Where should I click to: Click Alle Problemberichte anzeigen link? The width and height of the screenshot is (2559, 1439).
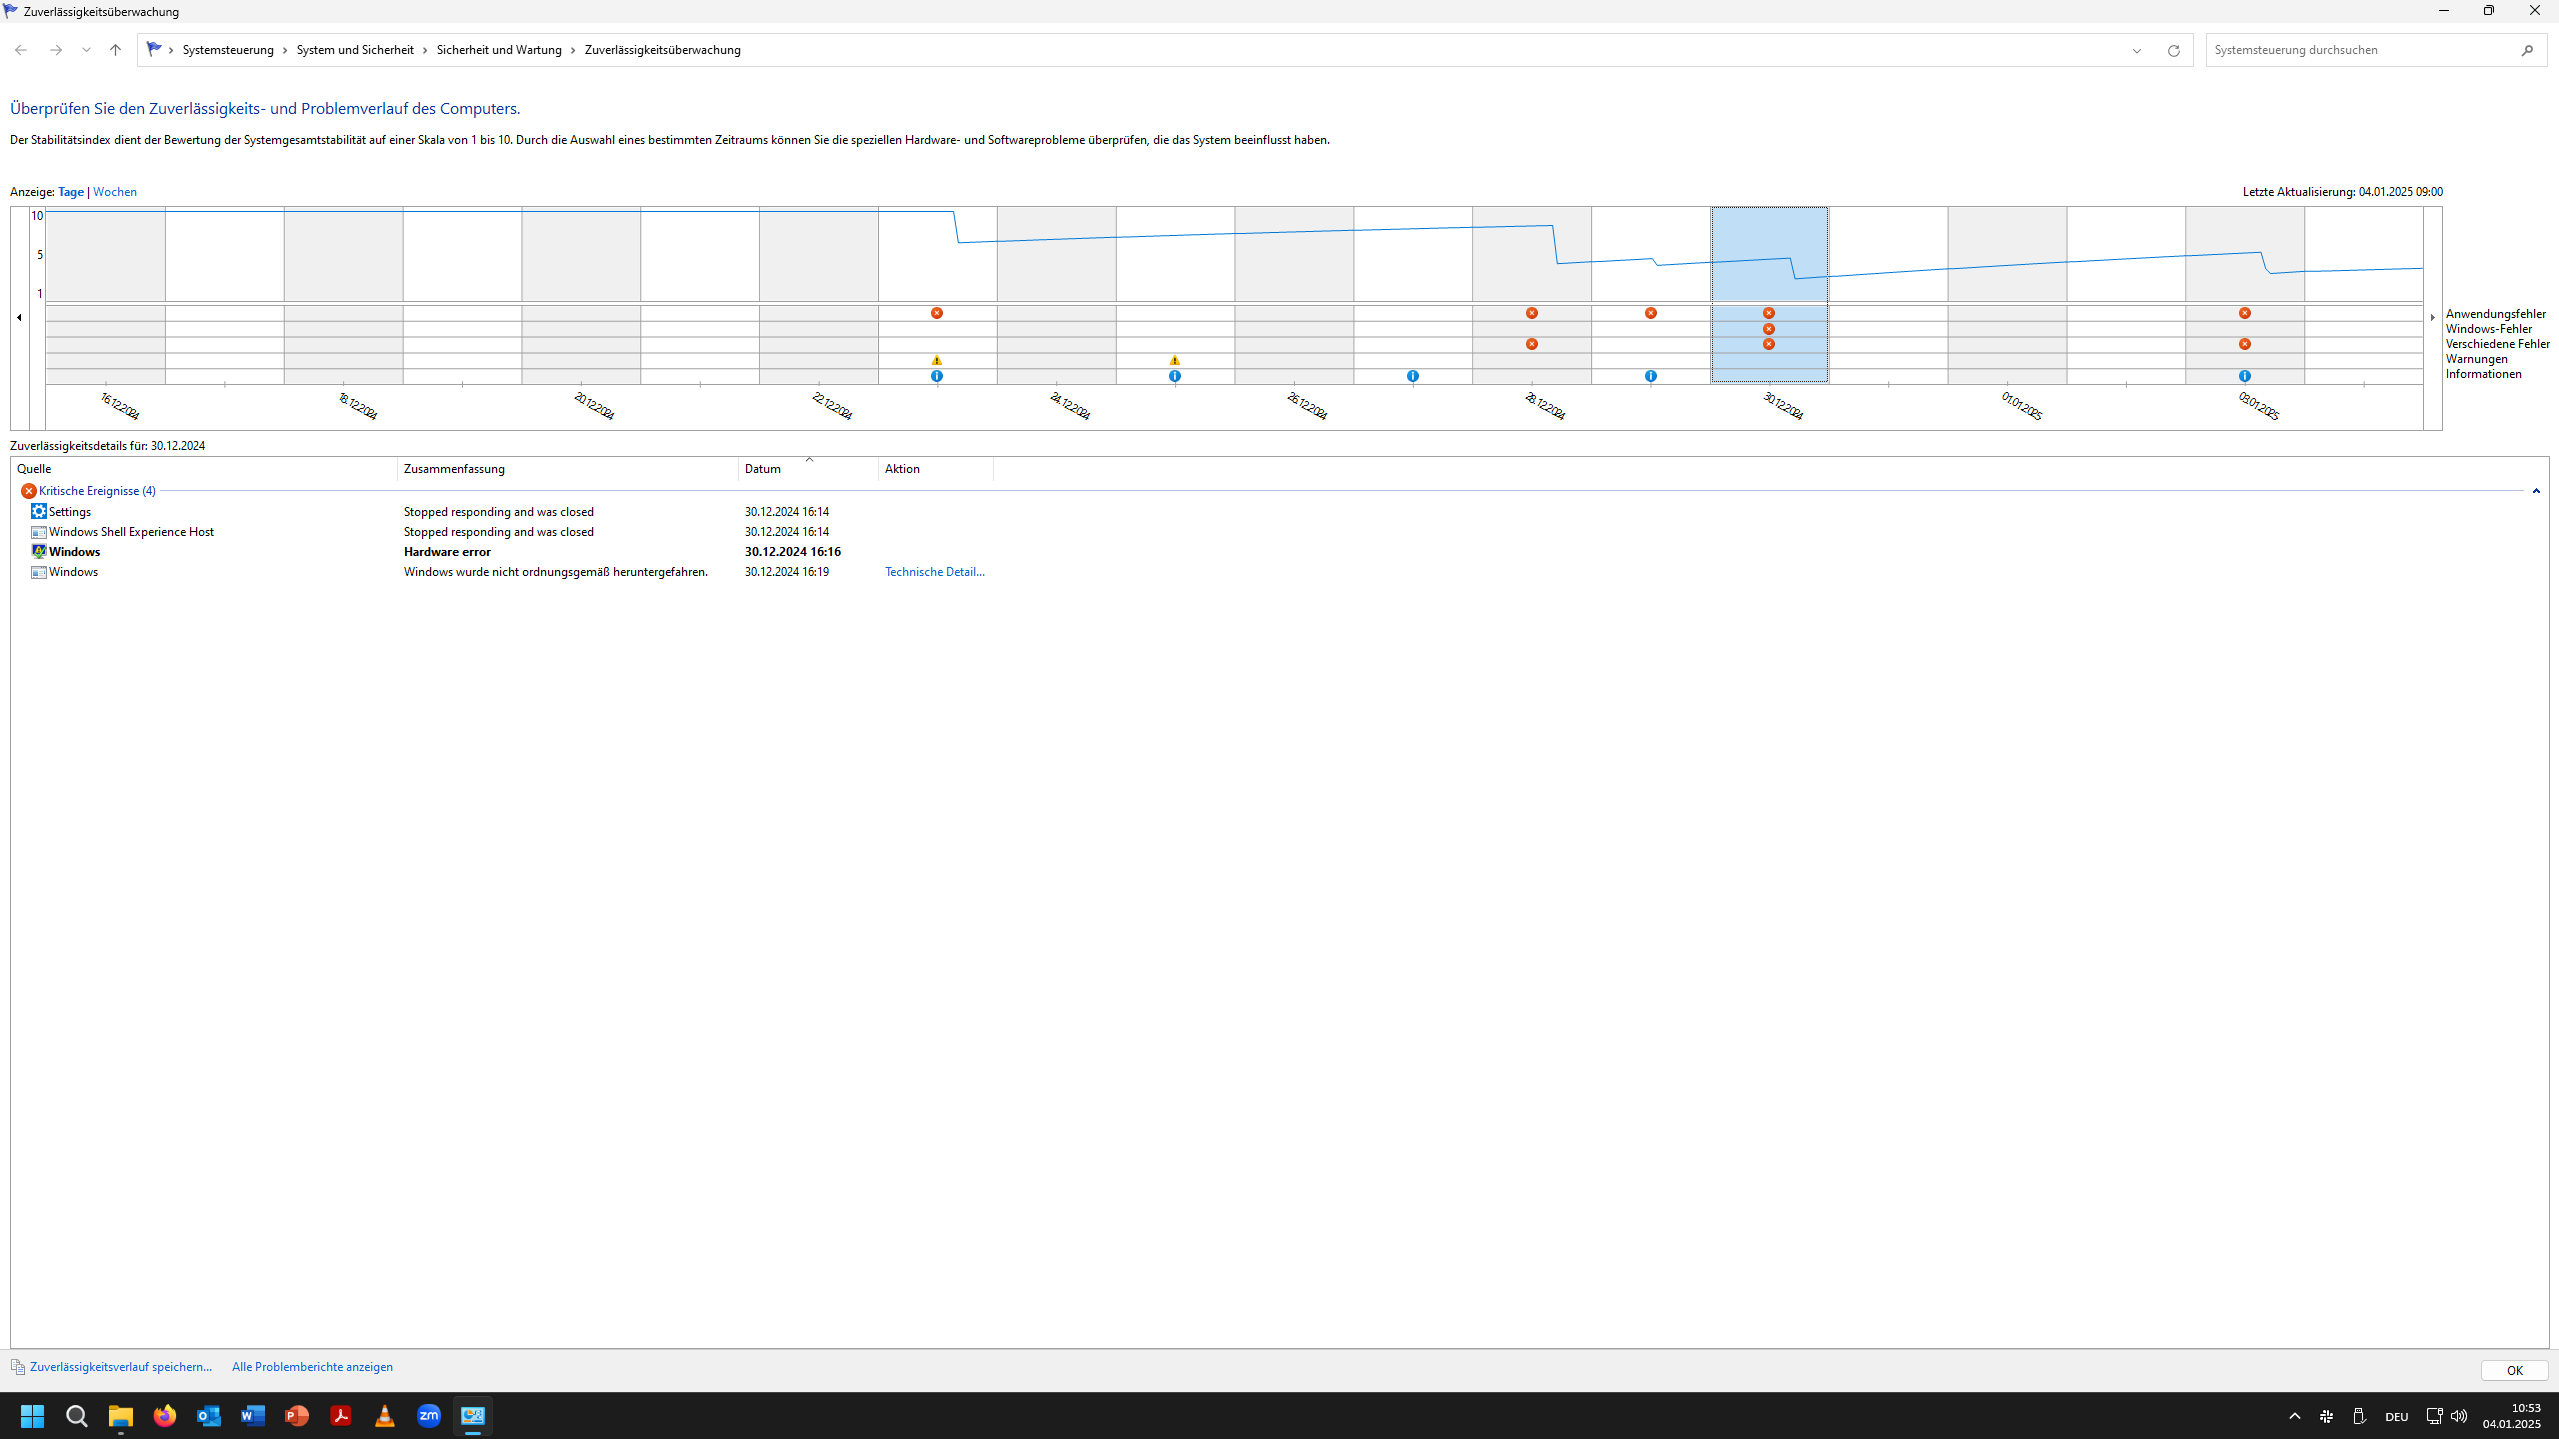[312, 1367]
